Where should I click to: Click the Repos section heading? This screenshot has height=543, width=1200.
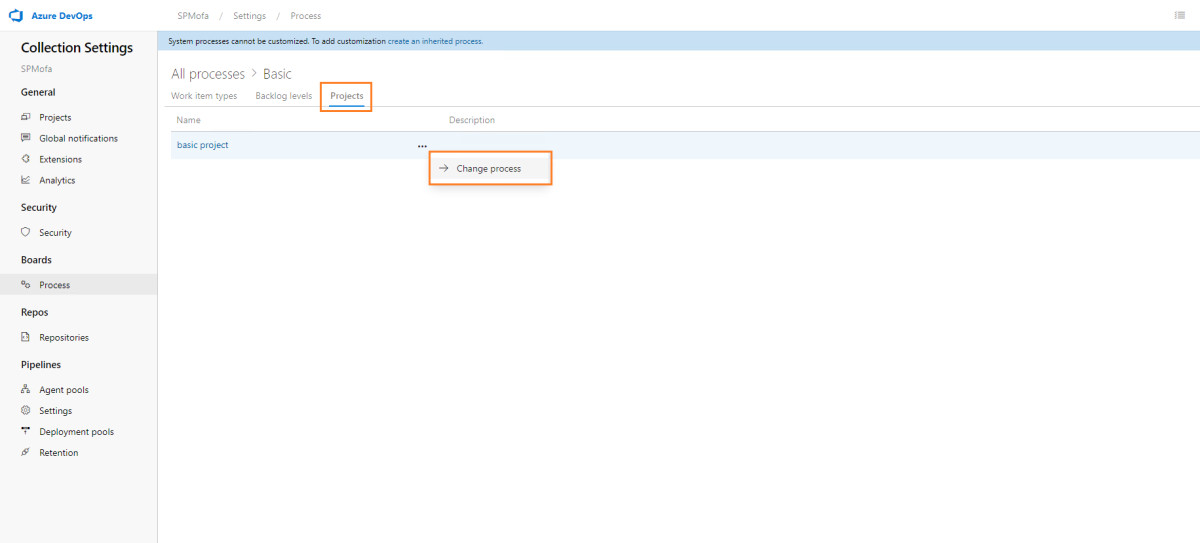click(x=35, y=312)
